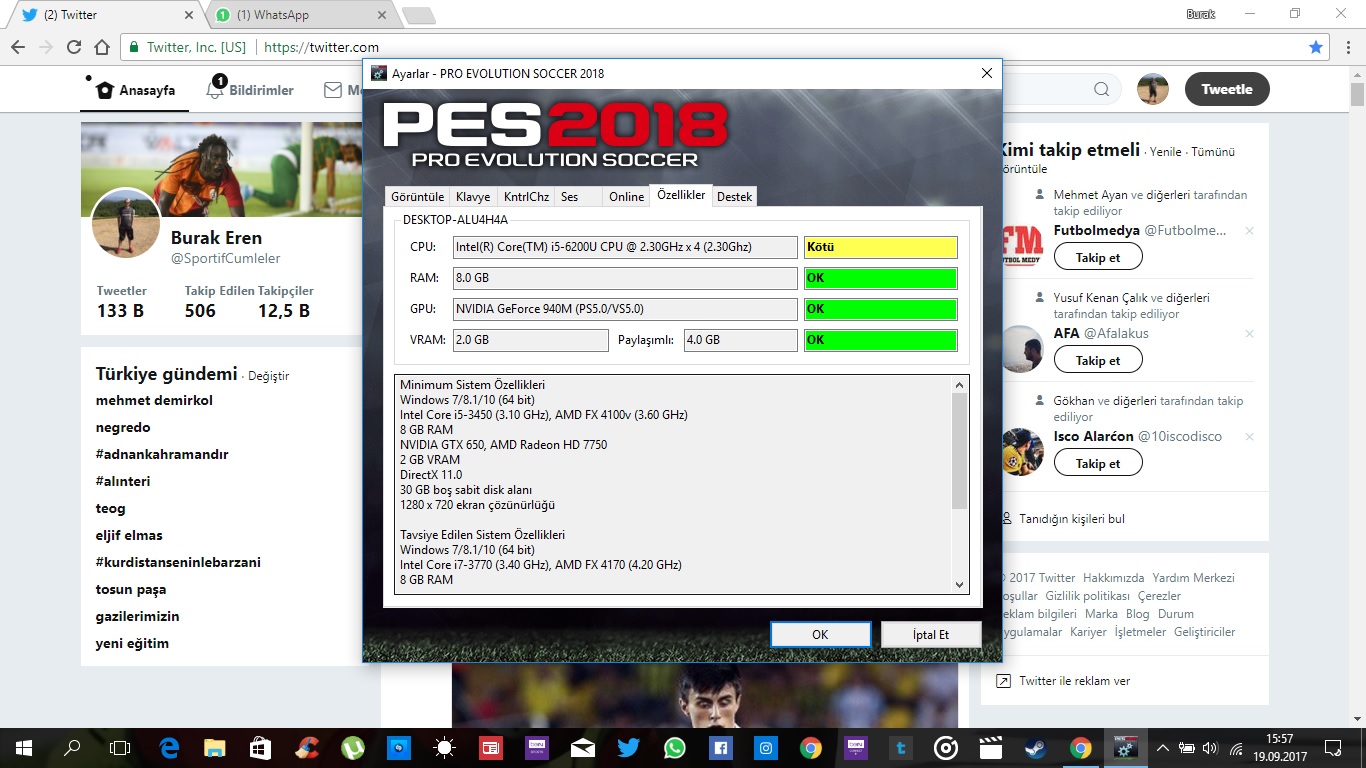Viewport: 1366px width, 768px height.
Task: Click the CPU model field
Action: coord(625,247)
